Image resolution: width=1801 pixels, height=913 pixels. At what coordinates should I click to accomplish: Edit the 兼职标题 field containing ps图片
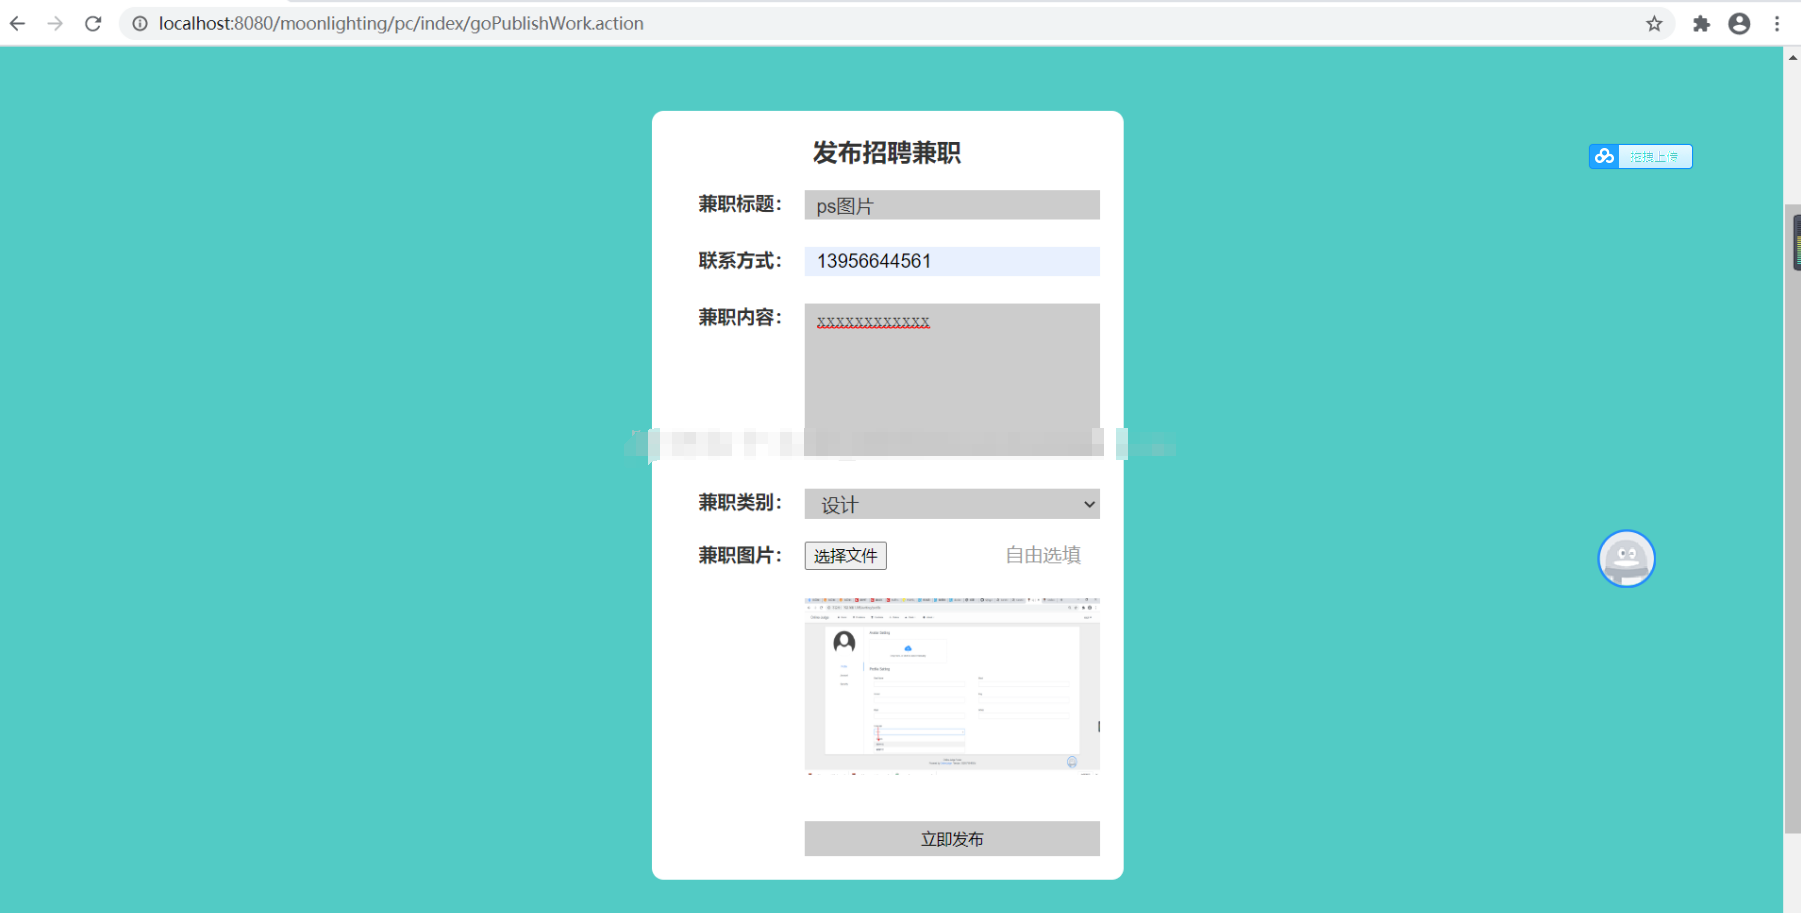[x=952, y=205]
